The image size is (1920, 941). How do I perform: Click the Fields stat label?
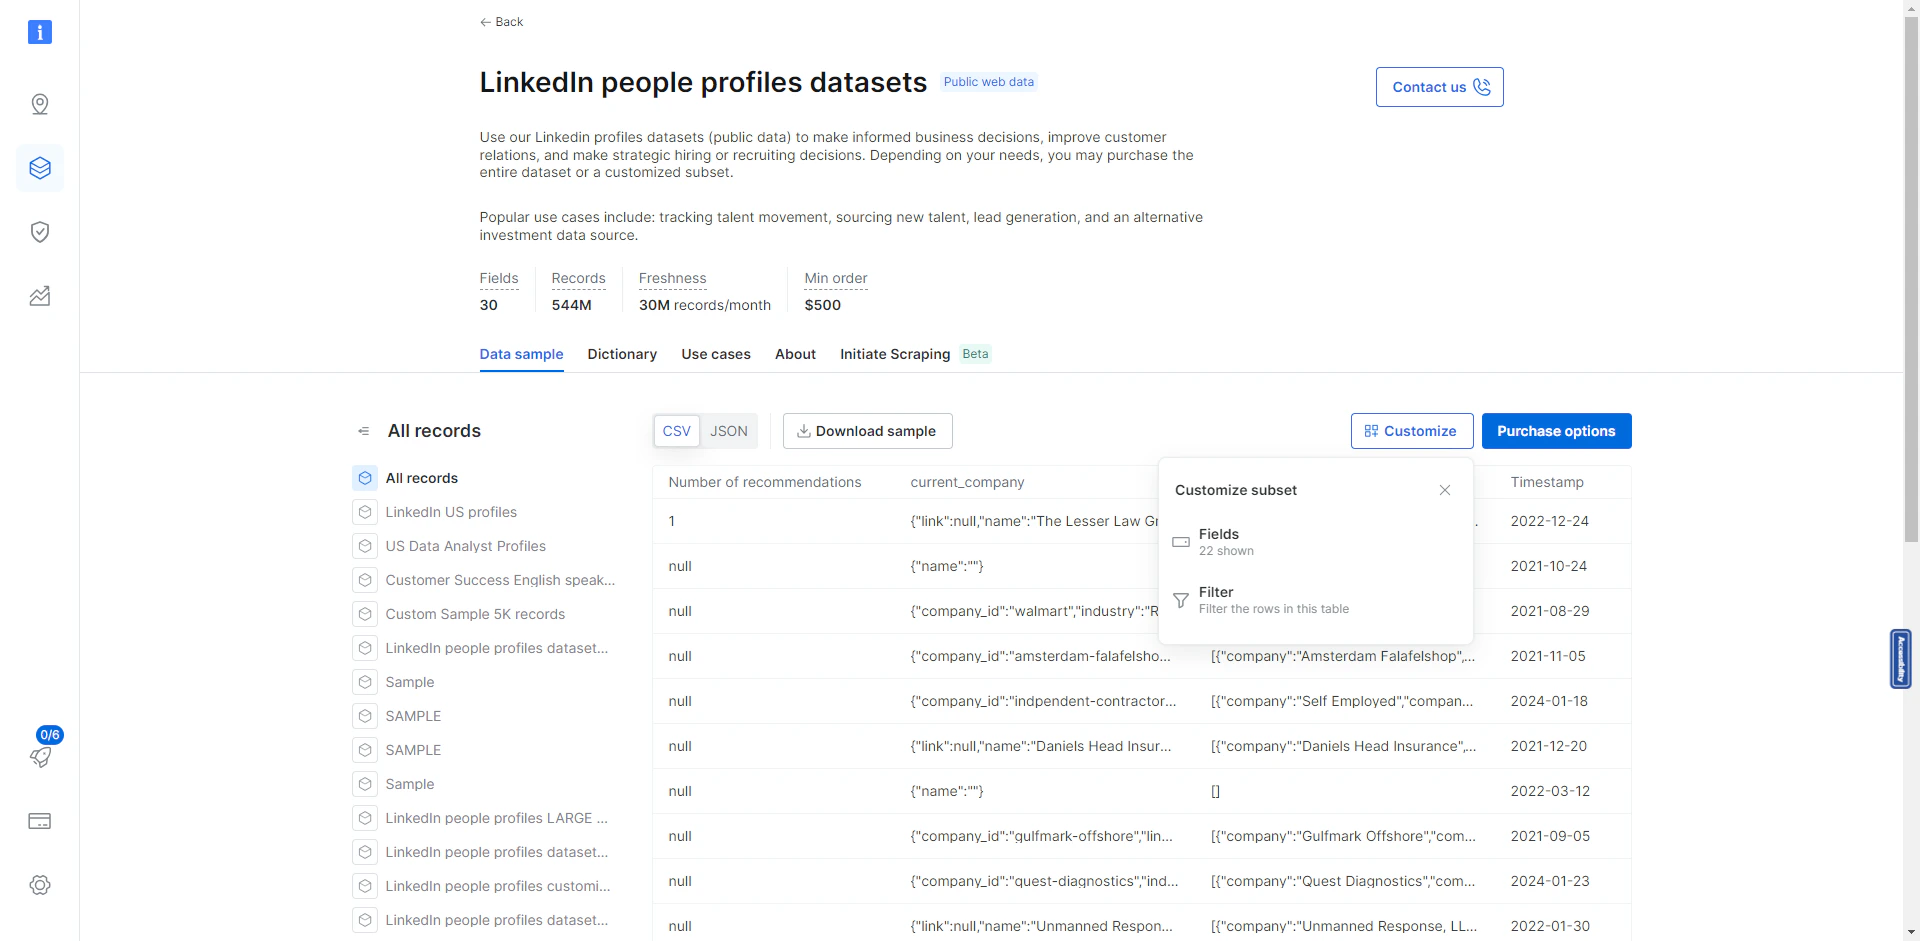tap(498, 278)
